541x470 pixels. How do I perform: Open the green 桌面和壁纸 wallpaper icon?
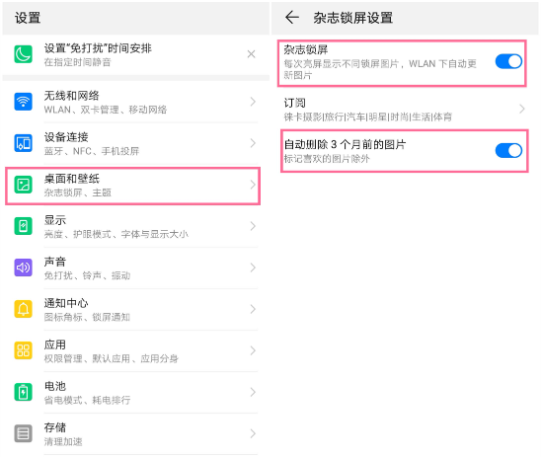tap(23, 185)
